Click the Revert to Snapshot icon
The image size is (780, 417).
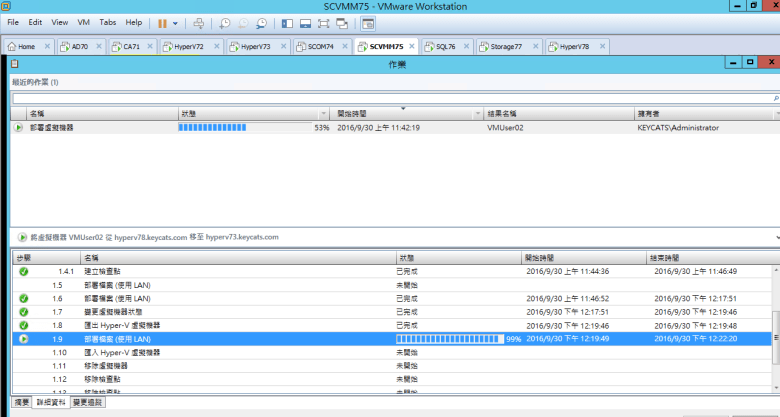(x=243, y=22)
